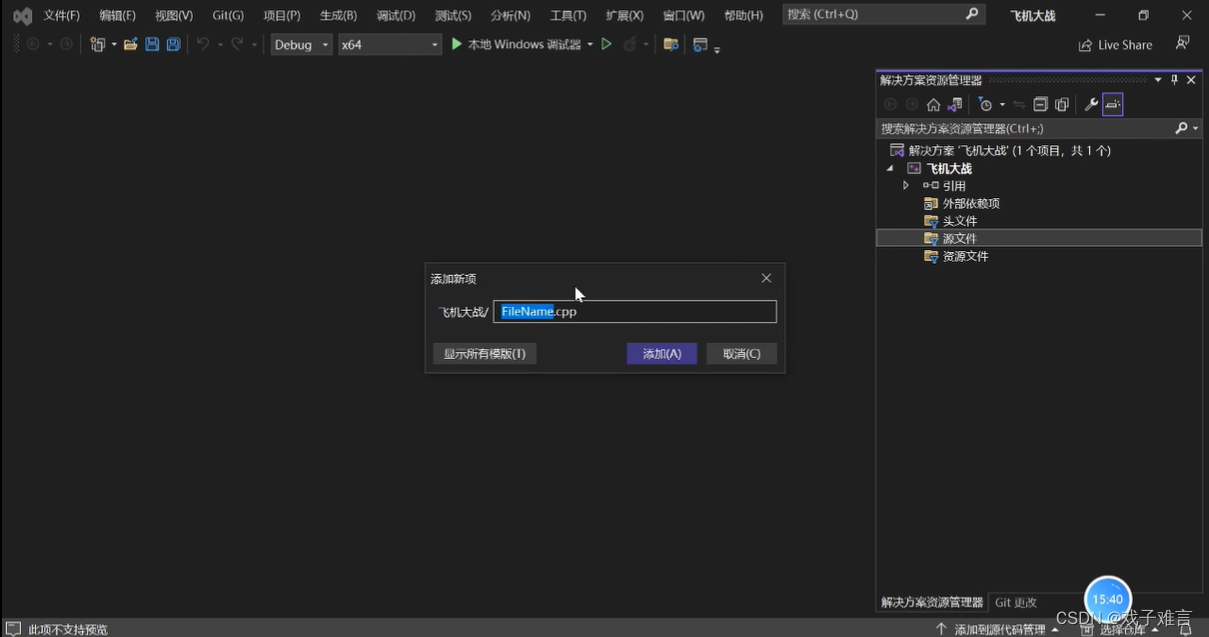
Task: Click the save file icon
Action: (152, 45)
